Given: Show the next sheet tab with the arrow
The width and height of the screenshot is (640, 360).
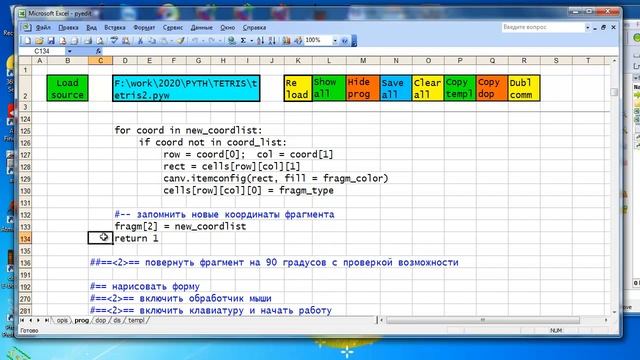Looking at the screenshot, I should [38, 320].
